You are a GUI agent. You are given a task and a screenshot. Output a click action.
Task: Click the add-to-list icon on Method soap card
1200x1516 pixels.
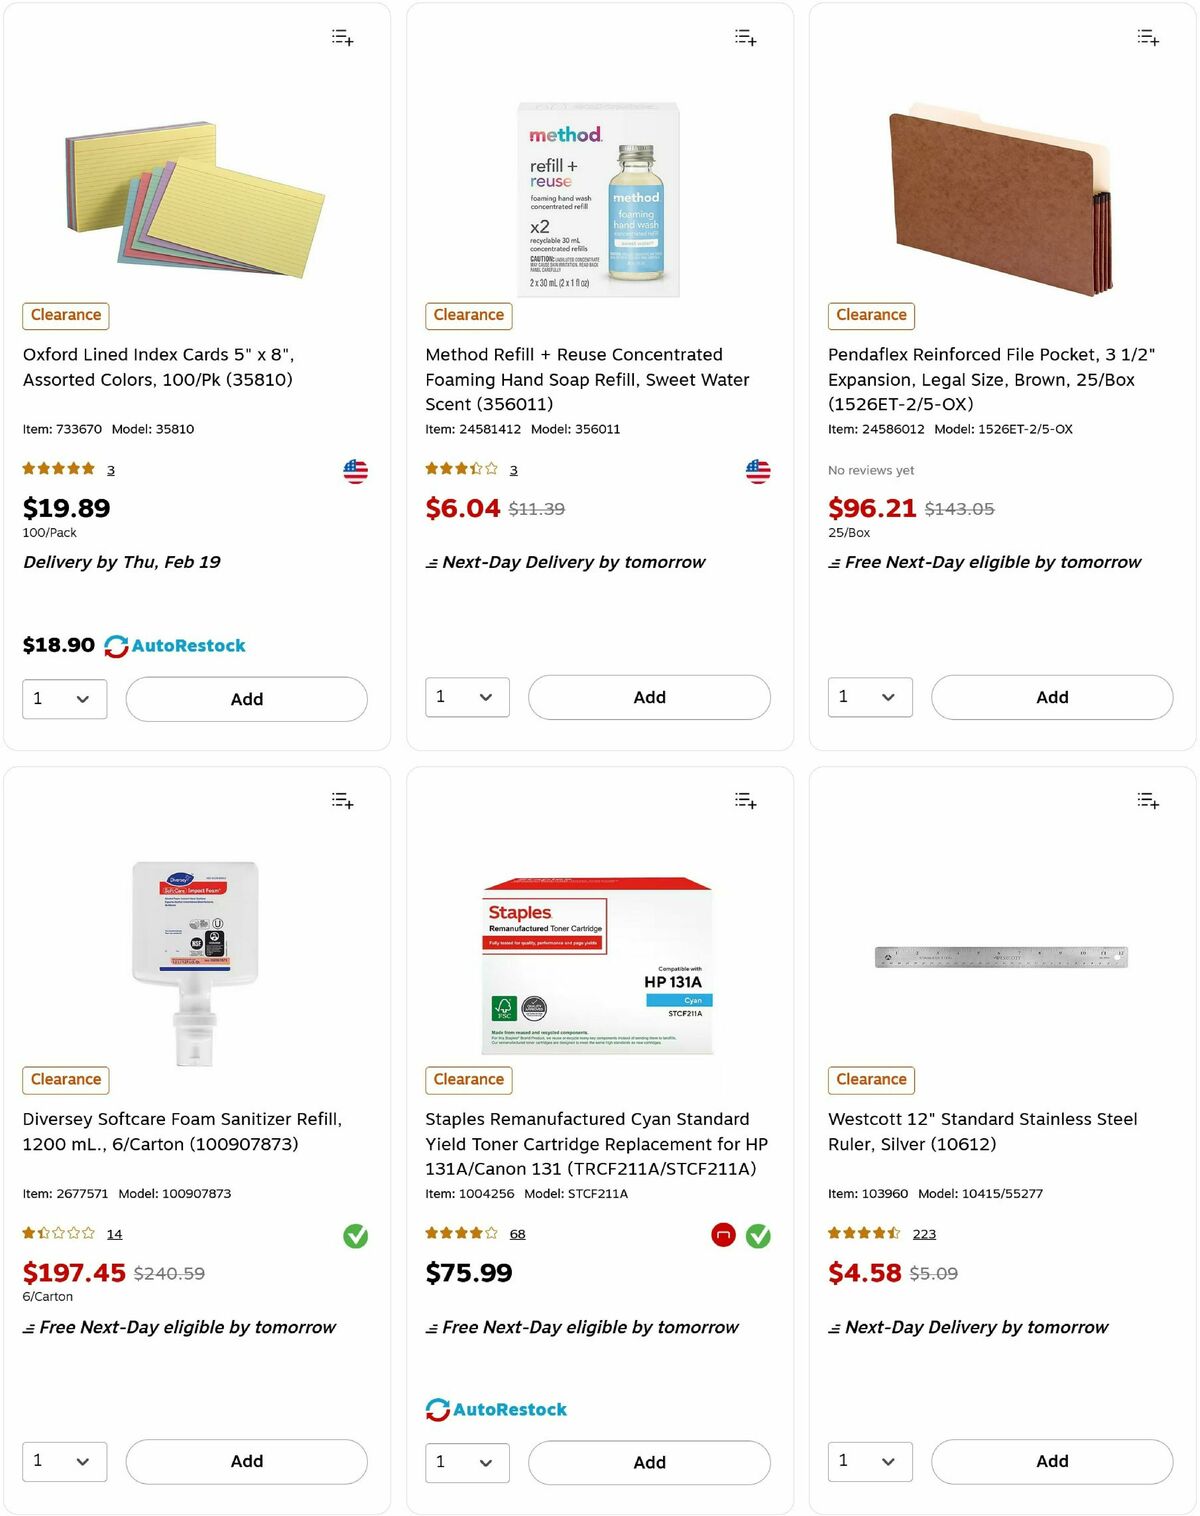744,37
